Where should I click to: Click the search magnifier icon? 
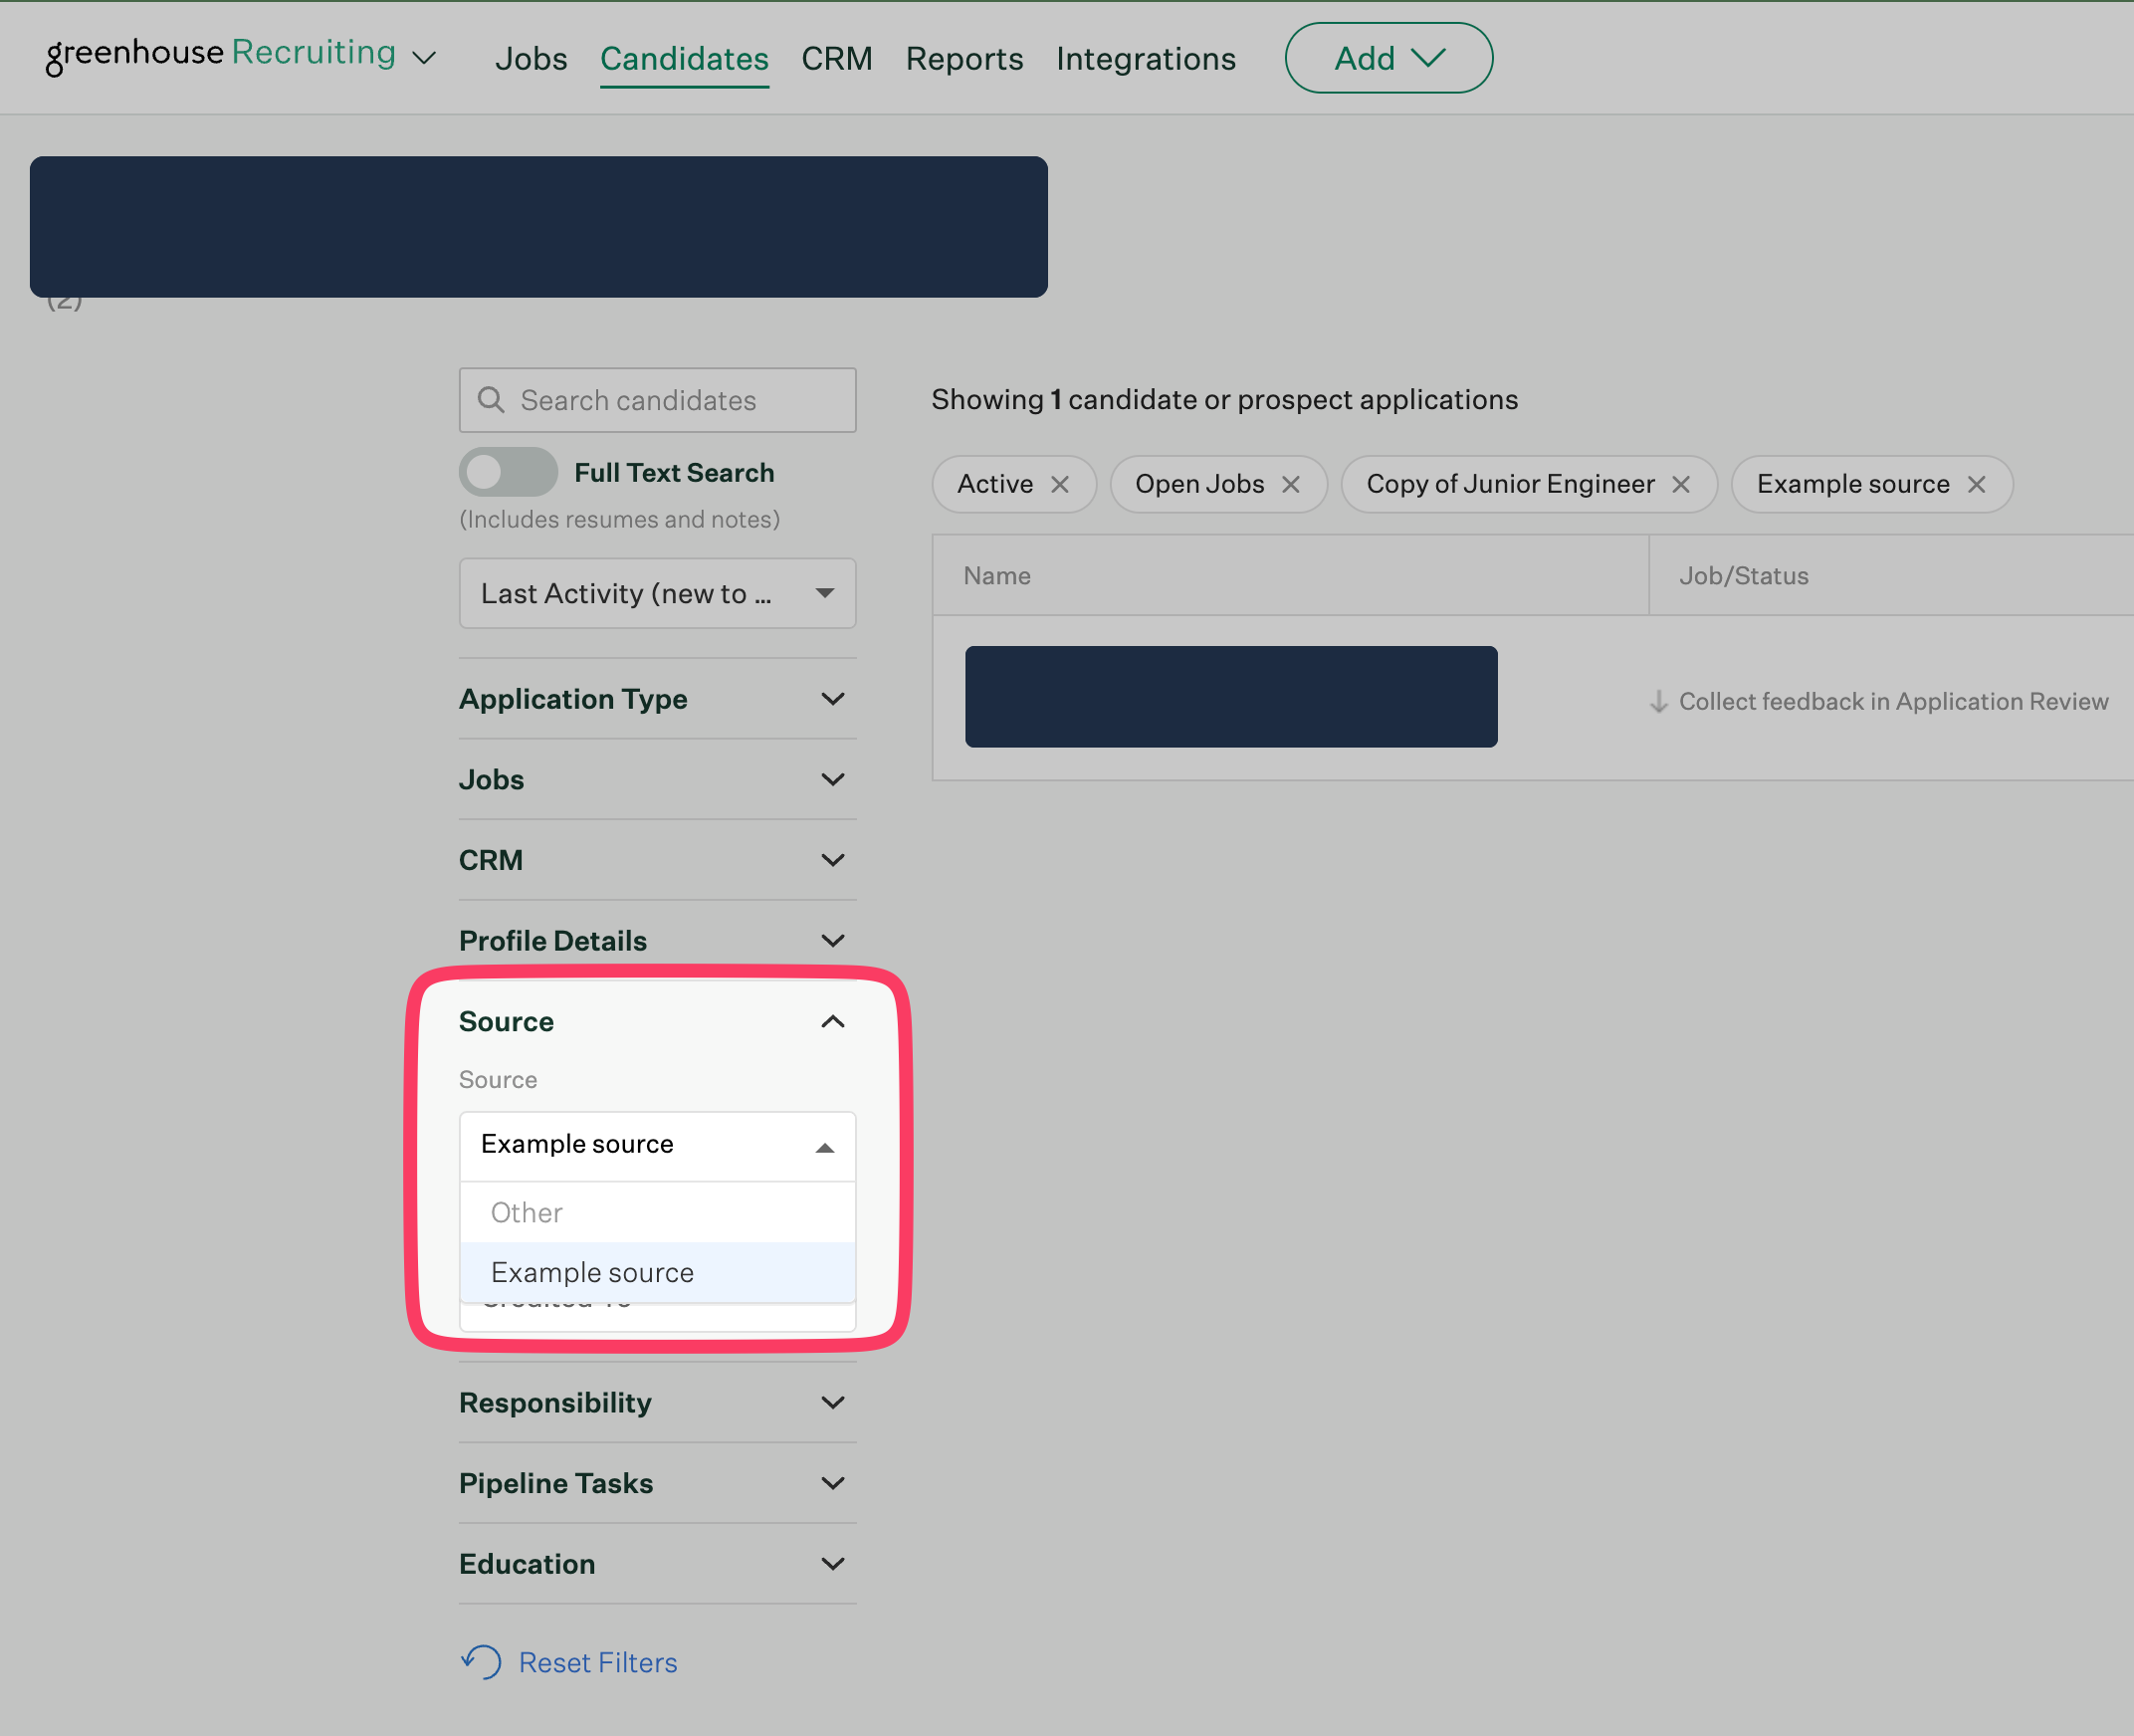[490, 400]
